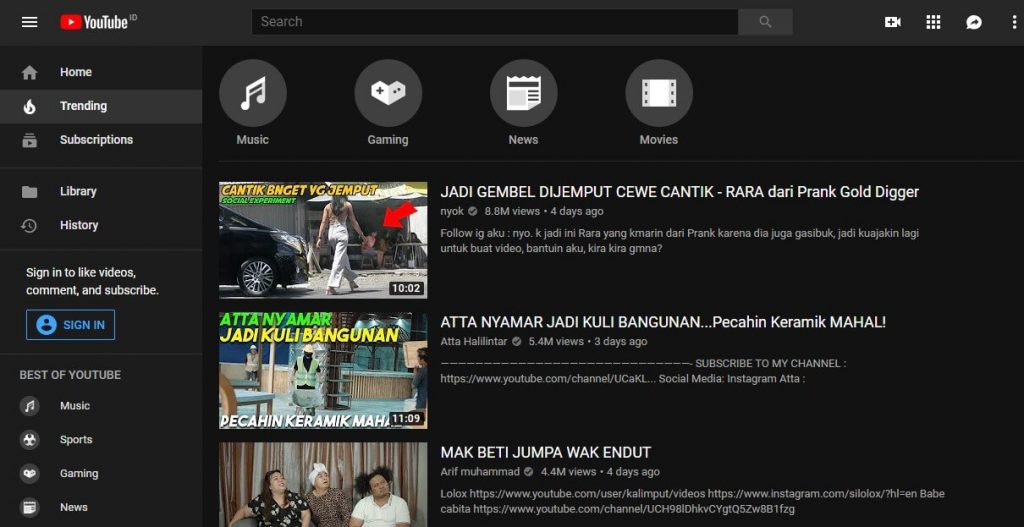The image size is (1024, 527).
Task: Click the description starting 'Lolox https'
Action: pyautogui.click(x=692, y=502)
